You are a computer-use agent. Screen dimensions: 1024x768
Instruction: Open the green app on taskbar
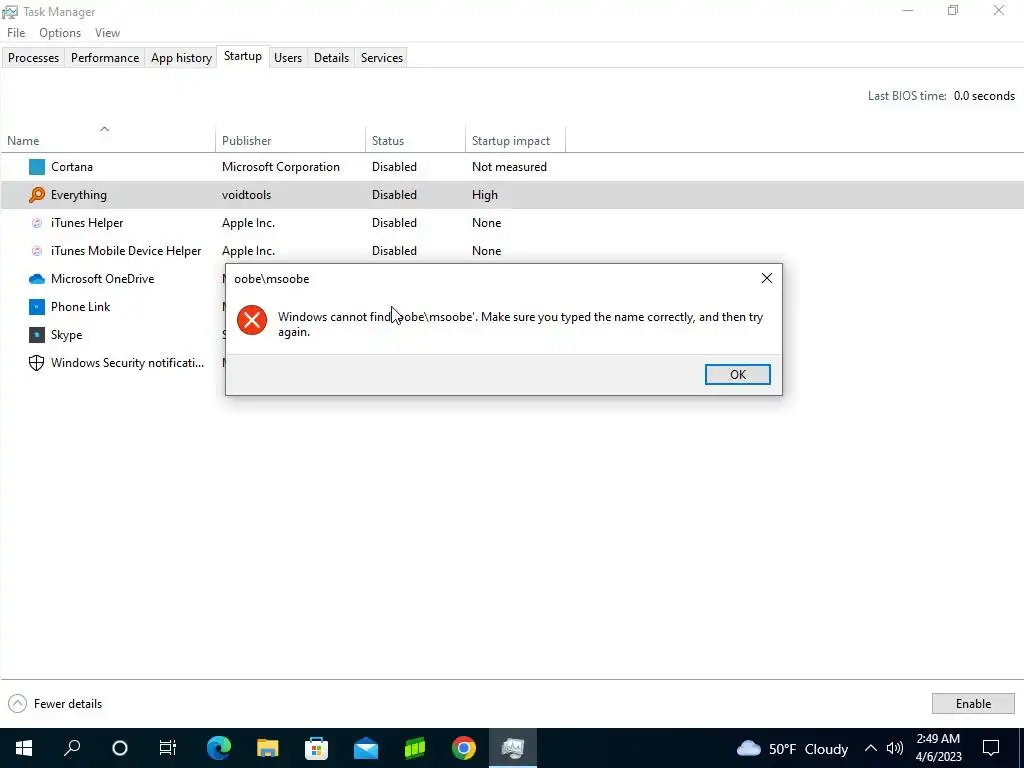click(415, 748)
